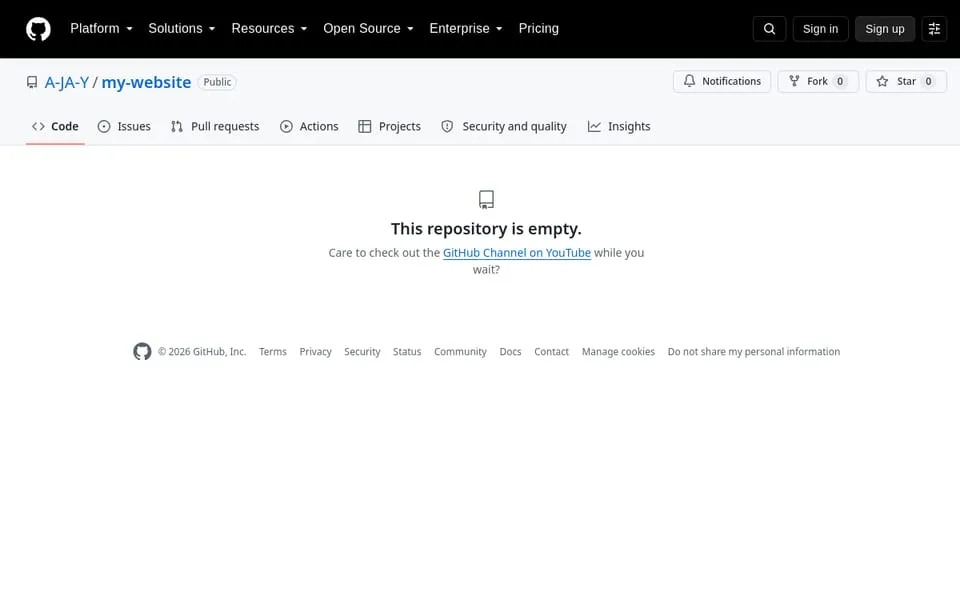Click the Star button label

pos(906,81)
